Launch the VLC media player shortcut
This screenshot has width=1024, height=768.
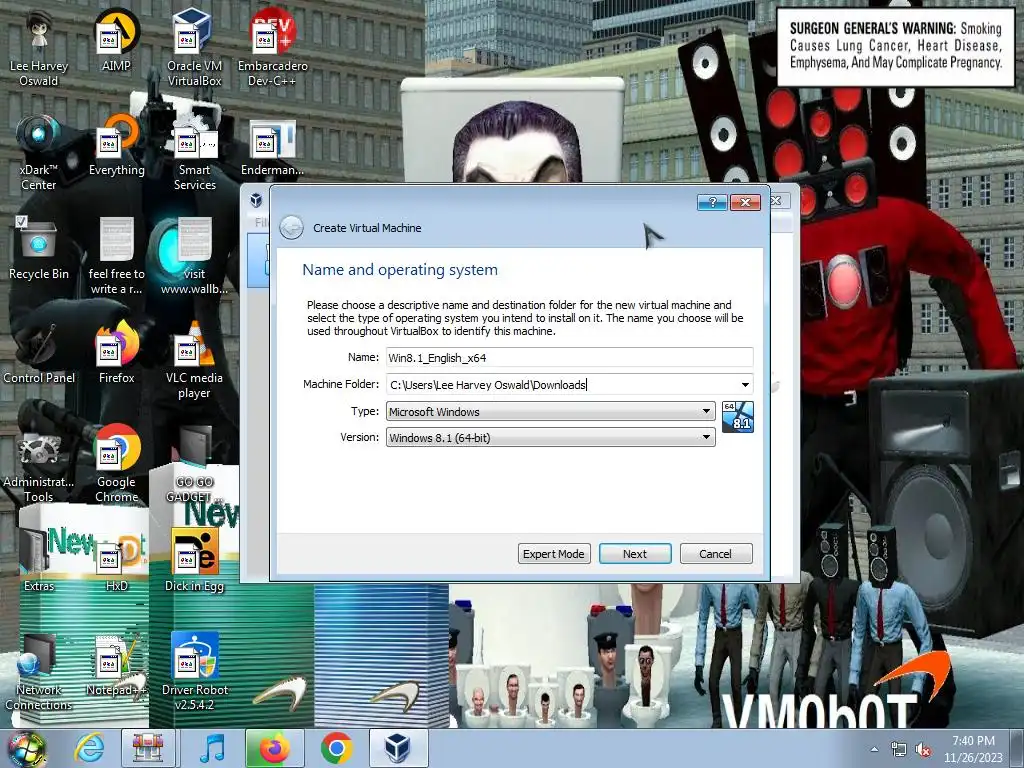coord(194,360)
